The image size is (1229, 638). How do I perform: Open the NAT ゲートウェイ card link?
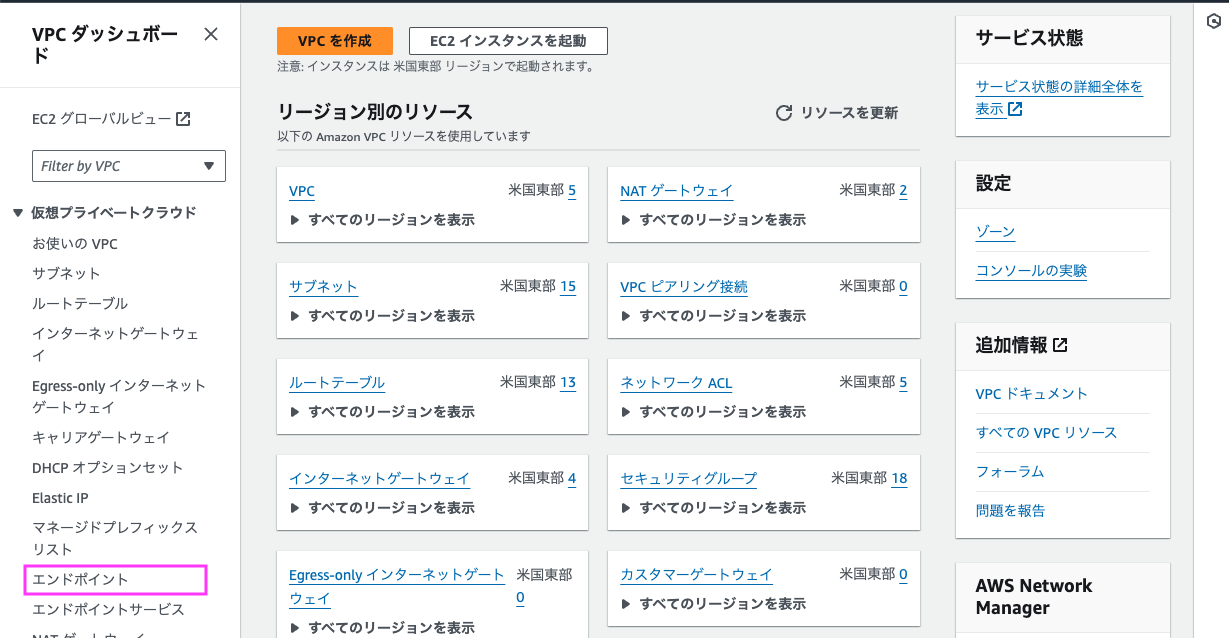pos(677,190)
